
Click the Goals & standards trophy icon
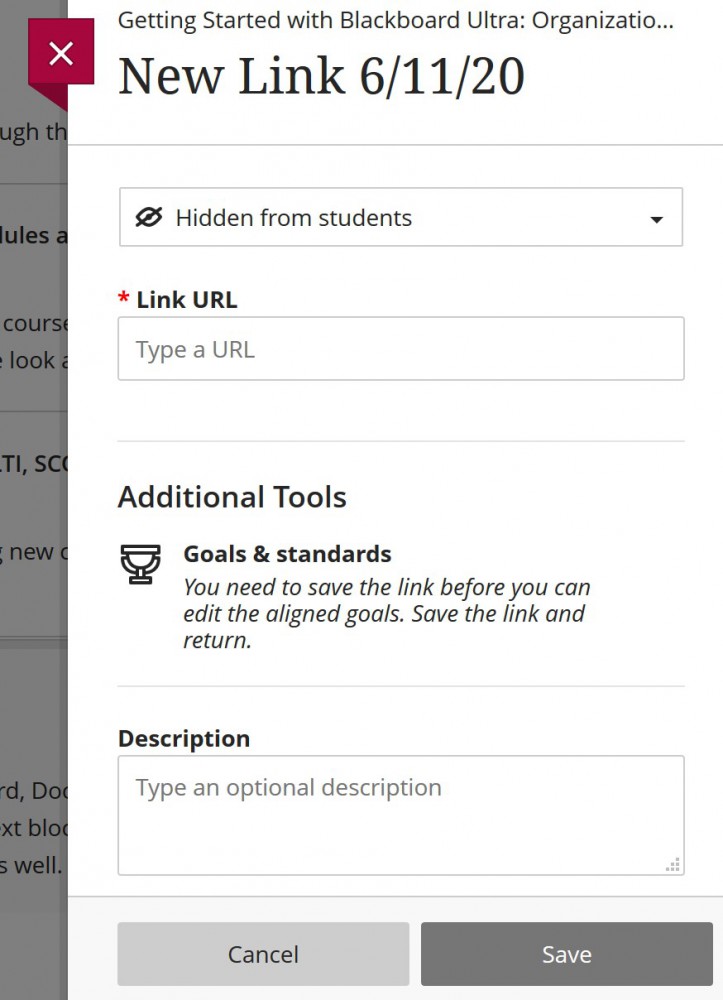[x=141, y=563]
